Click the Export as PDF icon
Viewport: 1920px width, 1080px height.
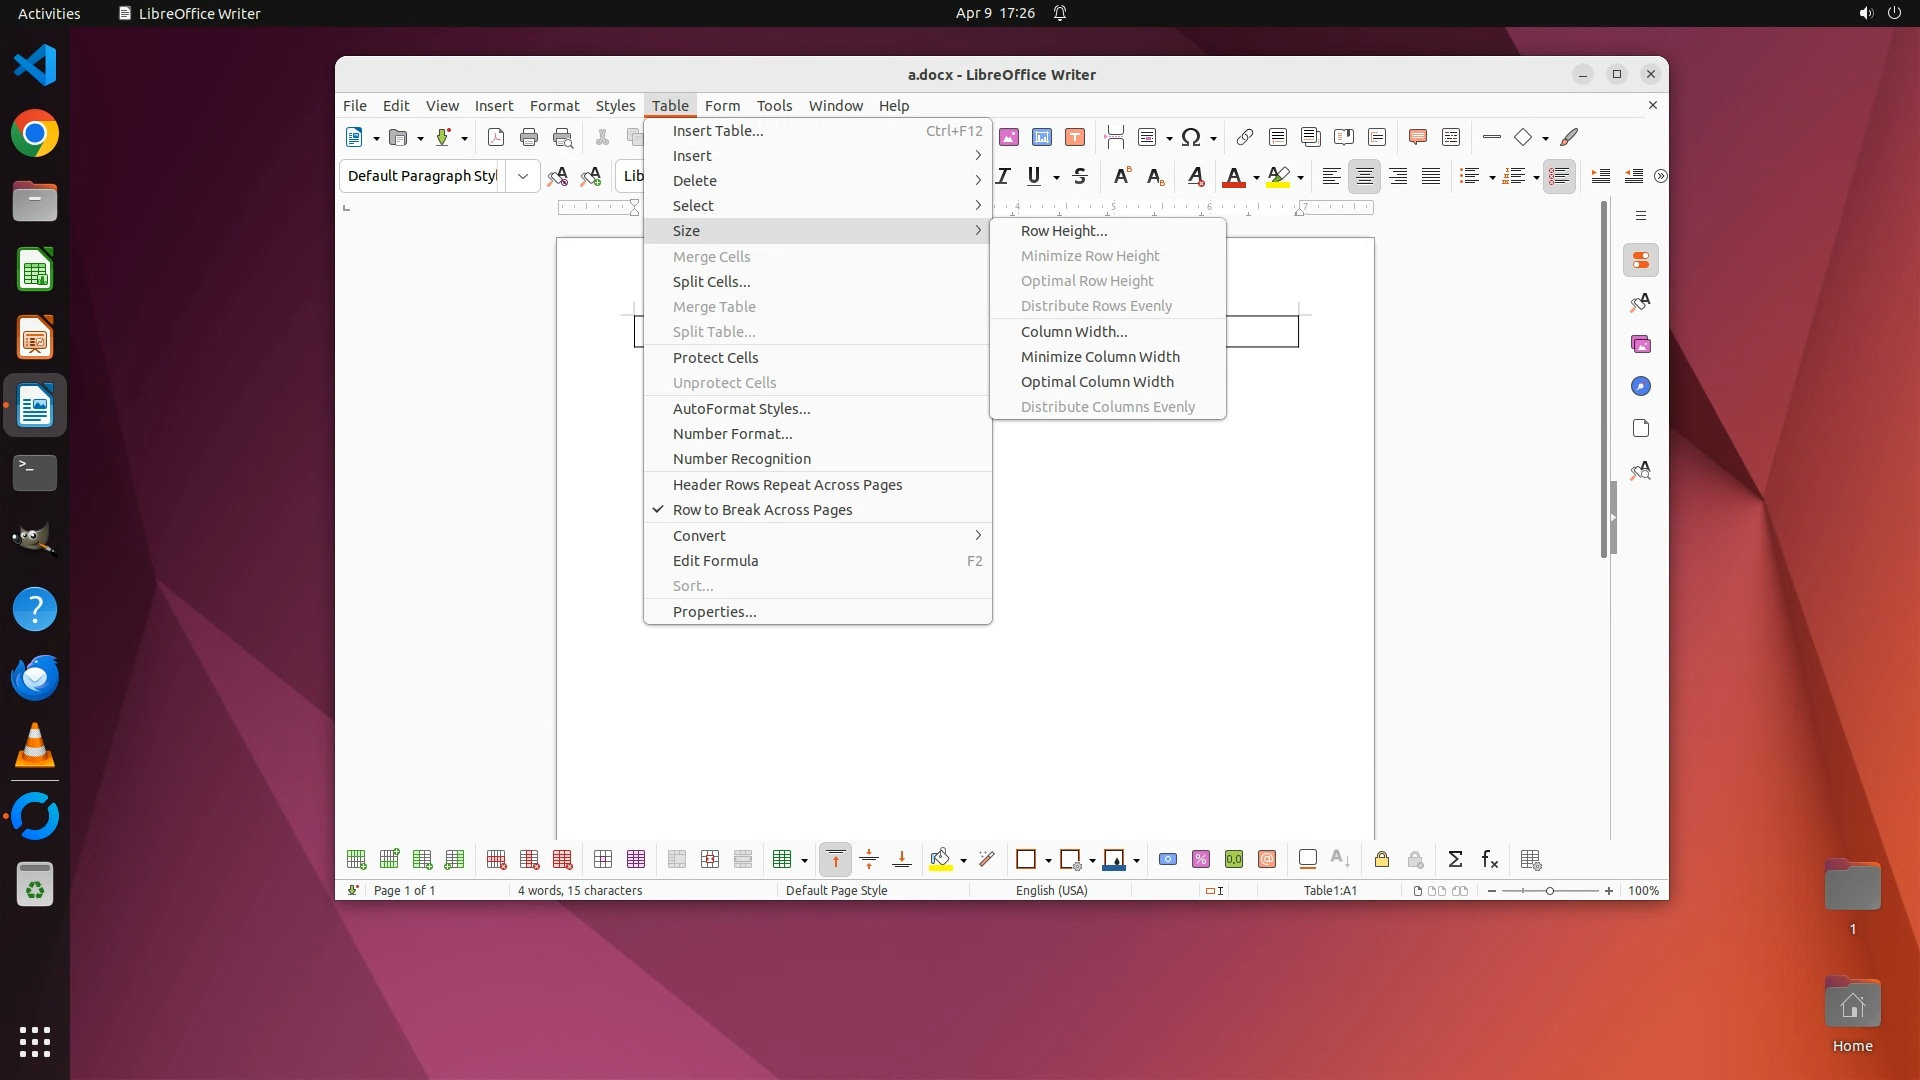pyautogui.click(x=495, y=137)
